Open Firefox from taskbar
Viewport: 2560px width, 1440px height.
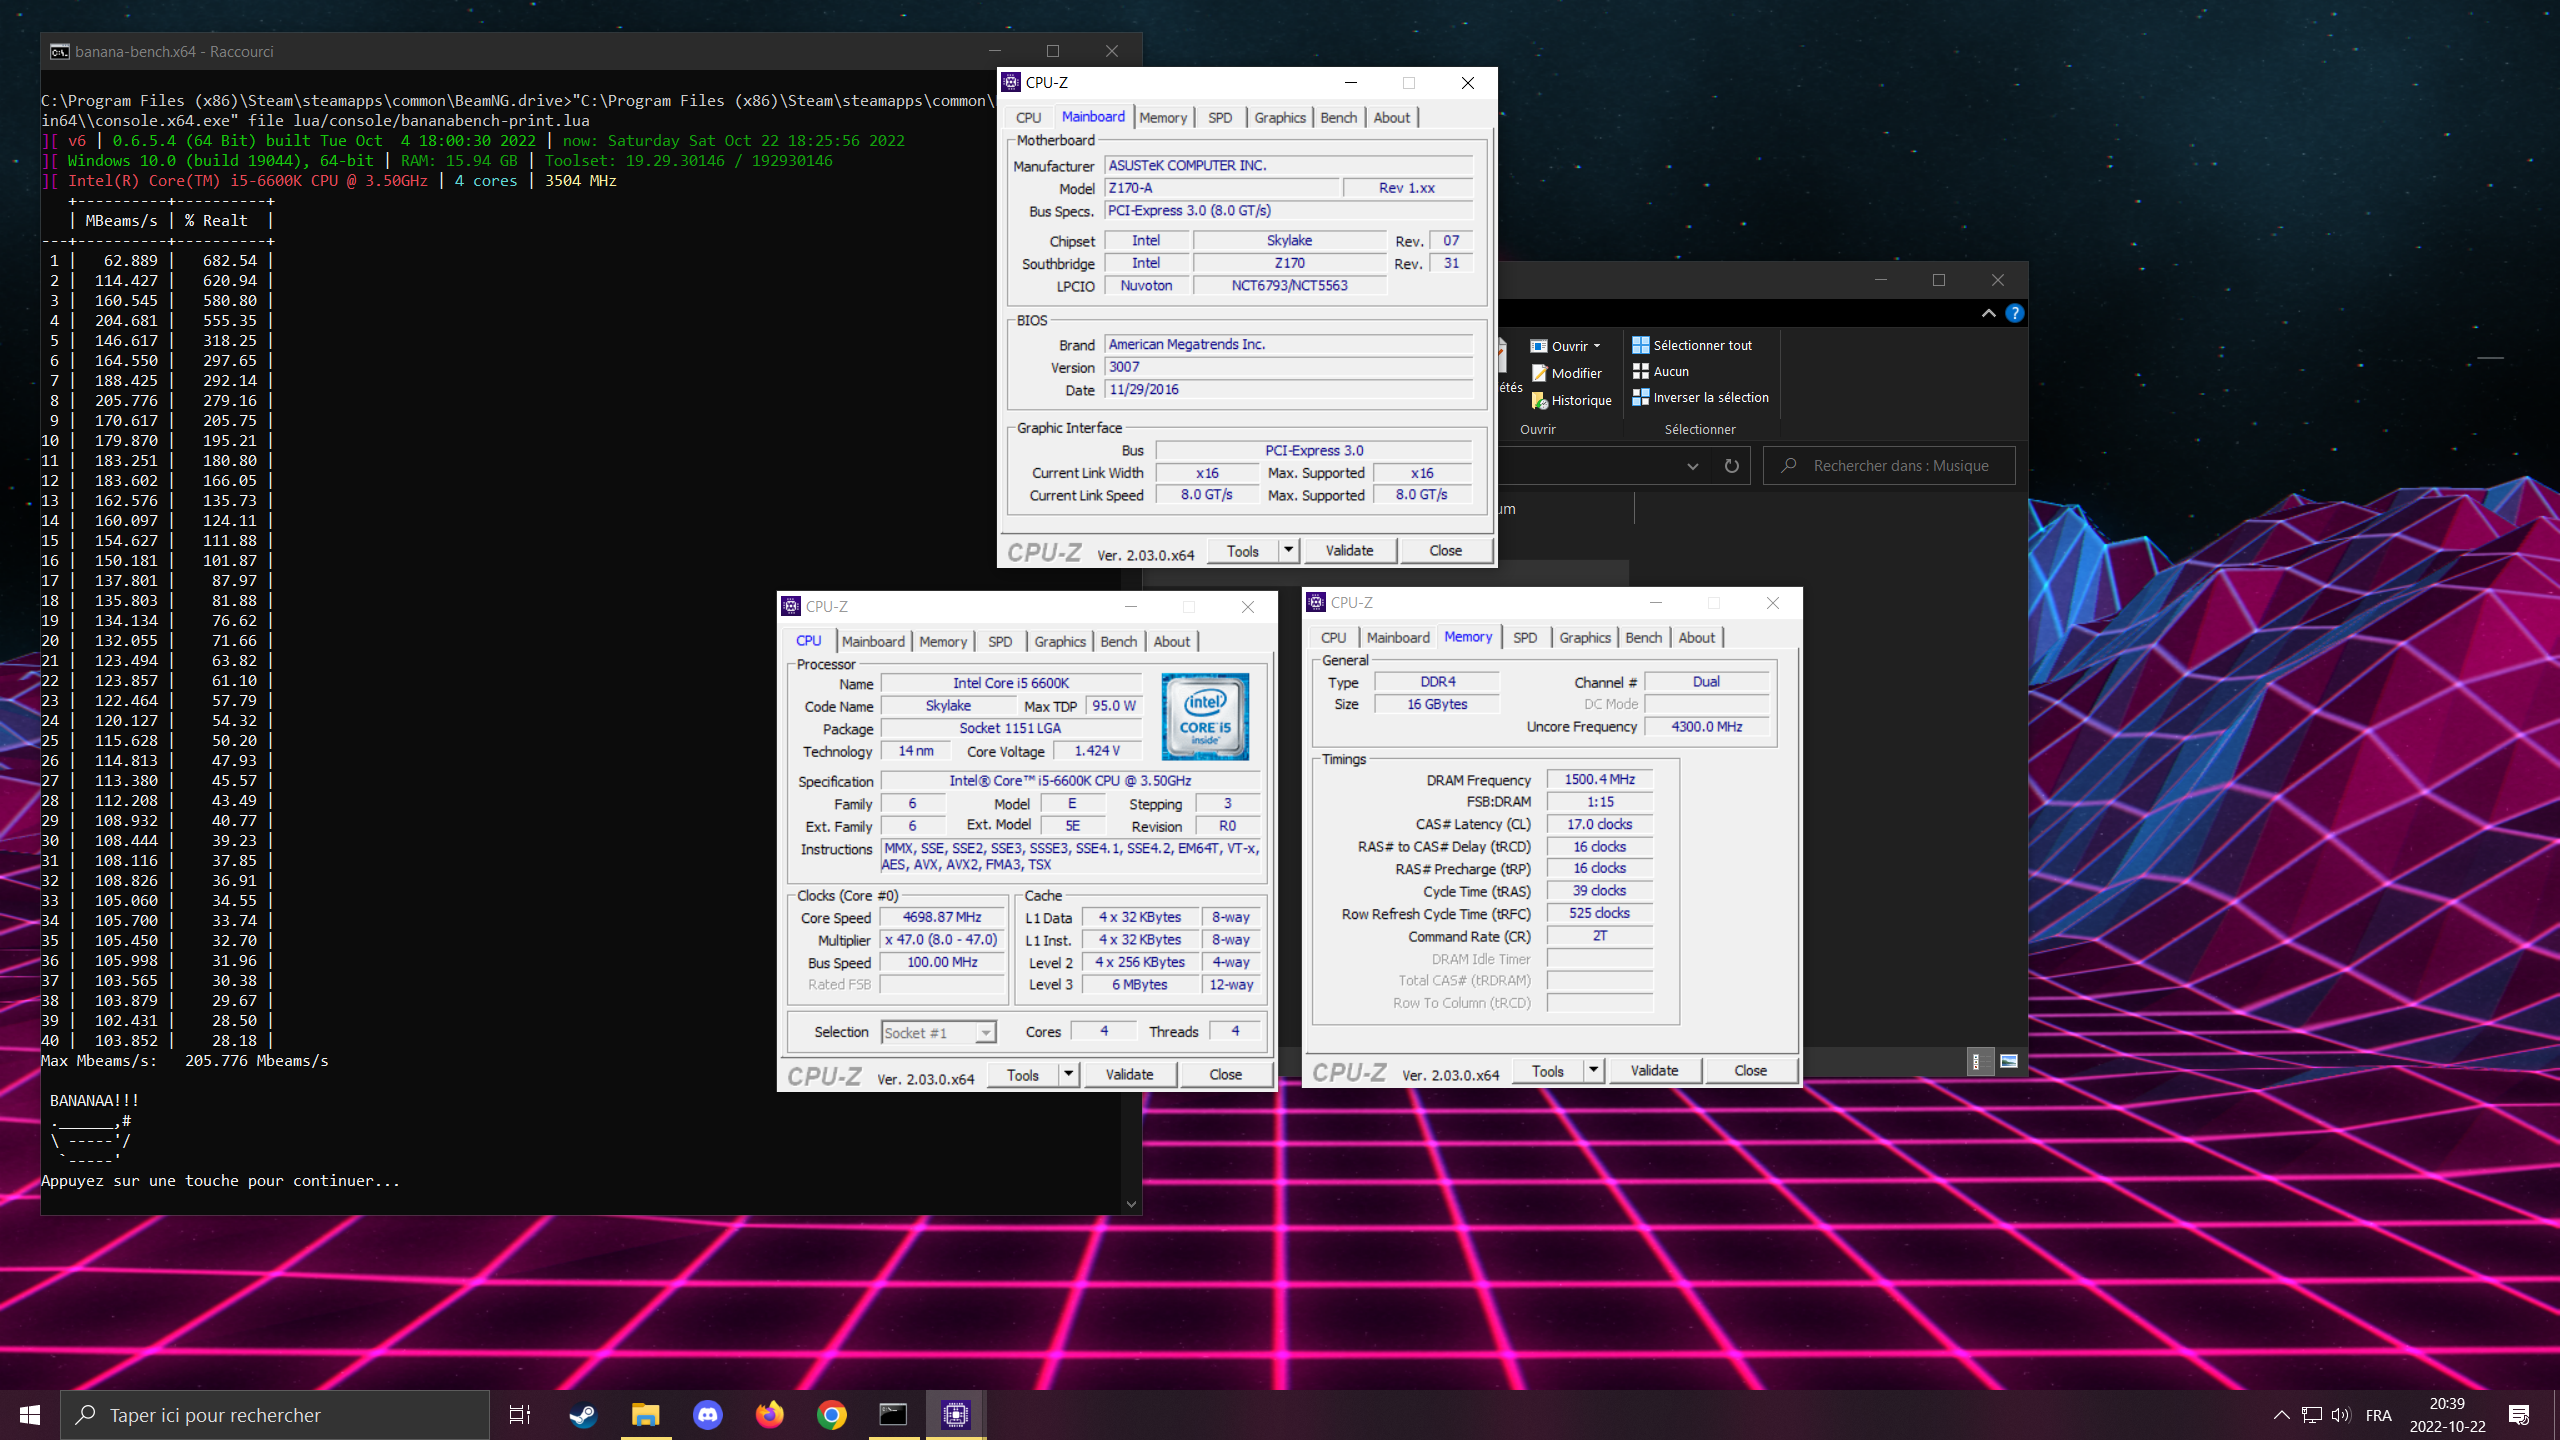(x=770, y=1415)
